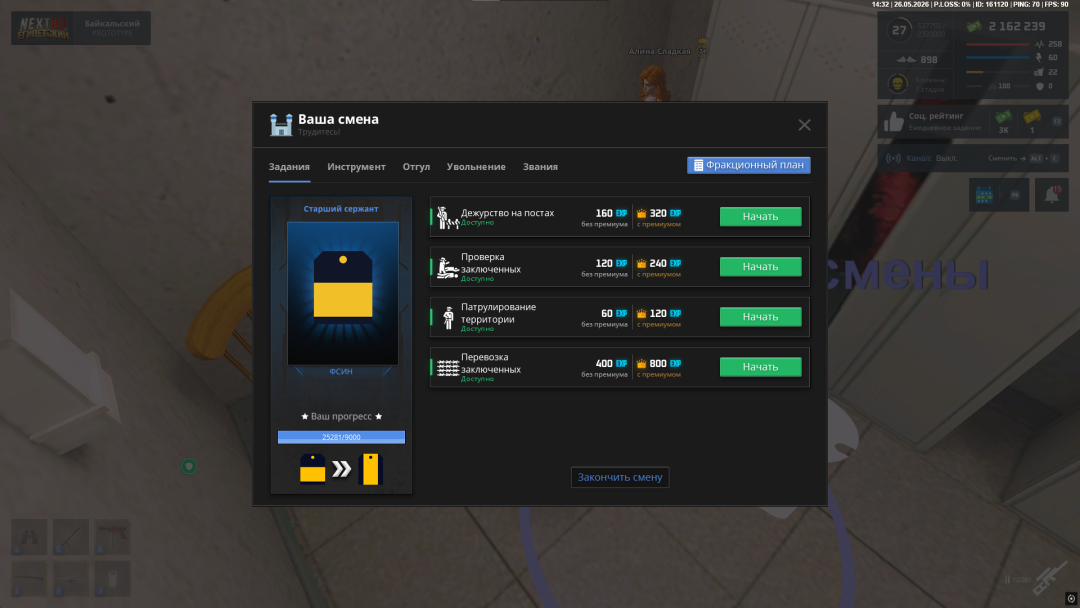Click the green shield map marker

189,466
